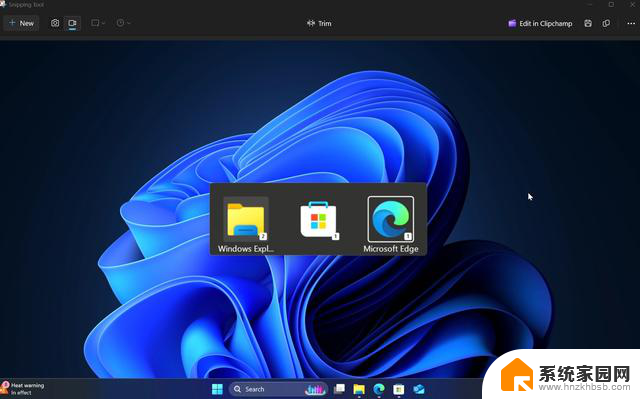
Task: Click the taskbar Search box
Action: pyautogui.click(x=278, y=389)
